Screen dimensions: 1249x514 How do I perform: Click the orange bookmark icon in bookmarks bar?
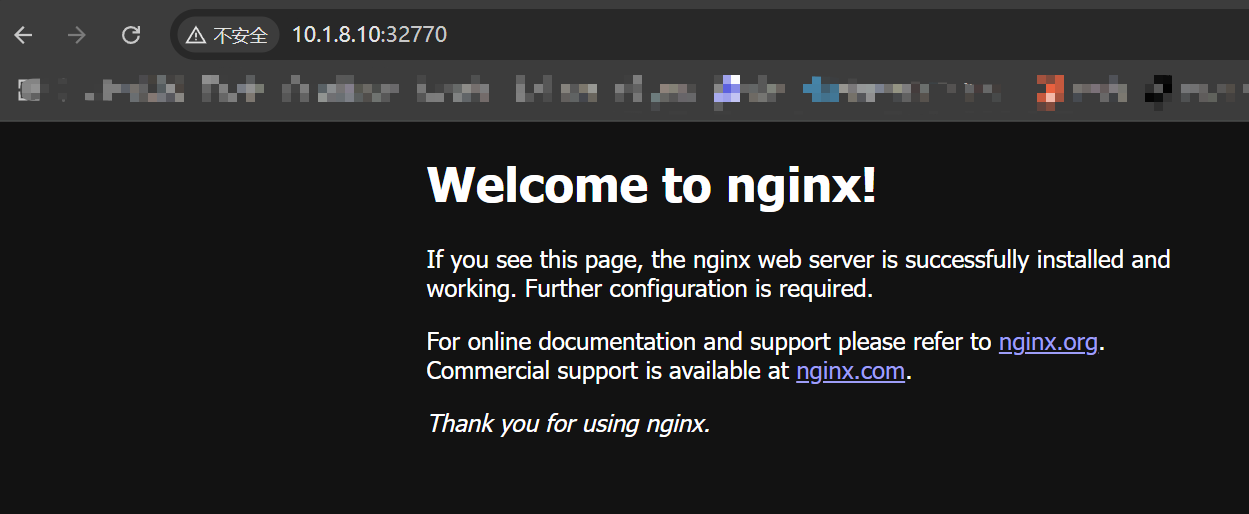pos(1049,91)
